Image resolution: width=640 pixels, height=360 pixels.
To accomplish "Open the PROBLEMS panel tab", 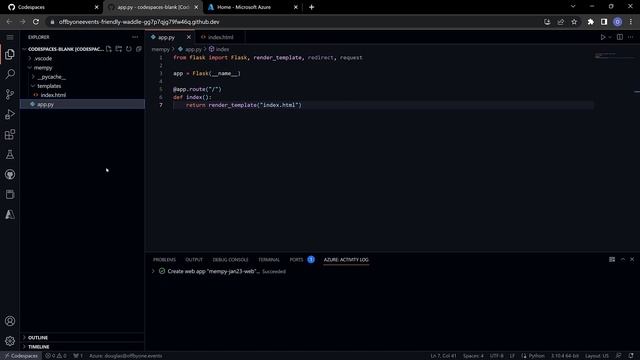I will 164,260.
